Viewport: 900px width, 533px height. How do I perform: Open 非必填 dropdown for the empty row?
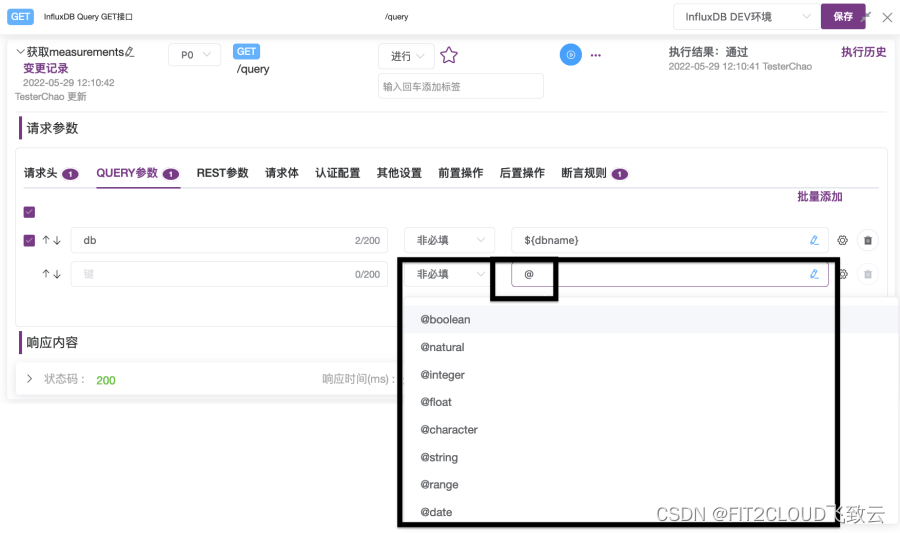(449, 274)
